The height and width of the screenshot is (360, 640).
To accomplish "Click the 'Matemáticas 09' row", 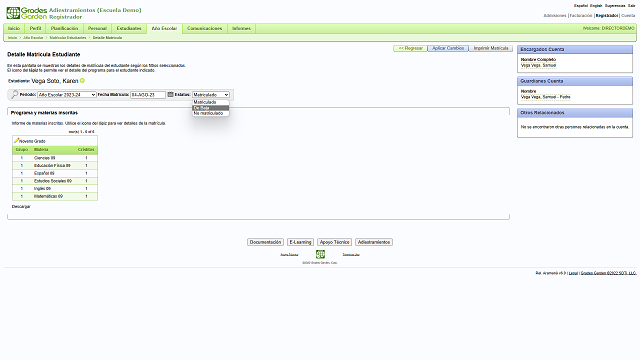I will click(55, 196).
